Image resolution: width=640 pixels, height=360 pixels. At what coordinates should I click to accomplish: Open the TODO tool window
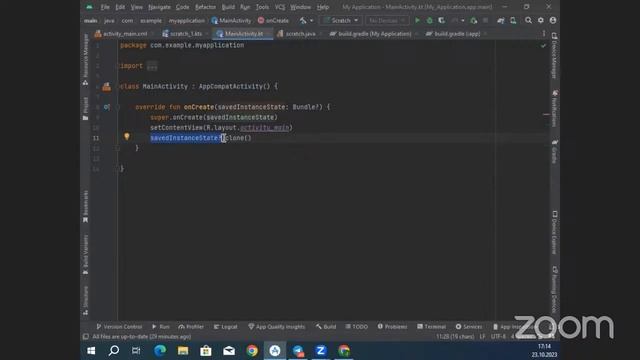(x=357, y=327)
